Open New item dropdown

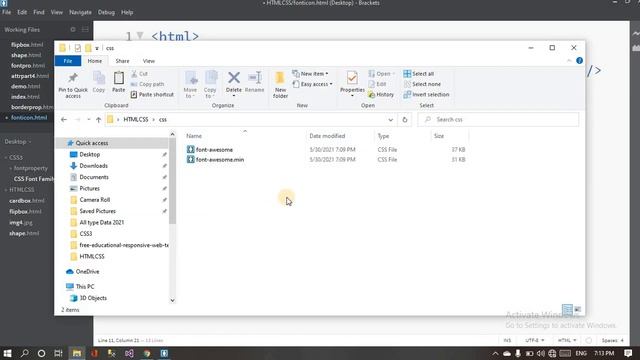(310, 74)
